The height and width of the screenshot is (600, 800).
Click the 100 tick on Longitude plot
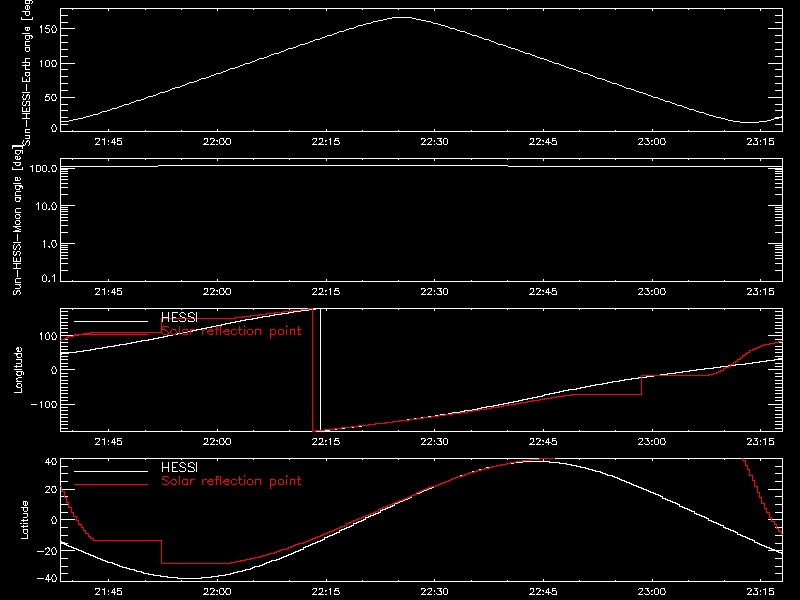(48, 336)
